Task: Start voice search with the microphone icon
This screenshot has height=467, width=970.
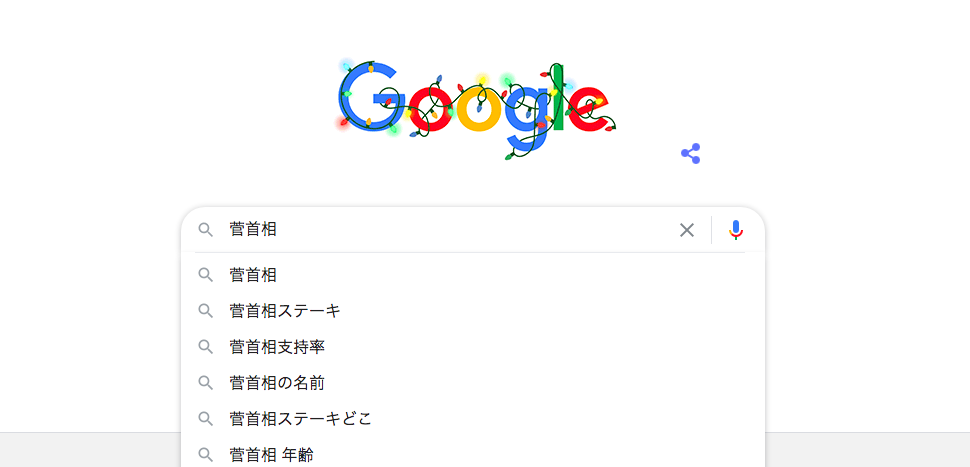Action: click(736, 230)
